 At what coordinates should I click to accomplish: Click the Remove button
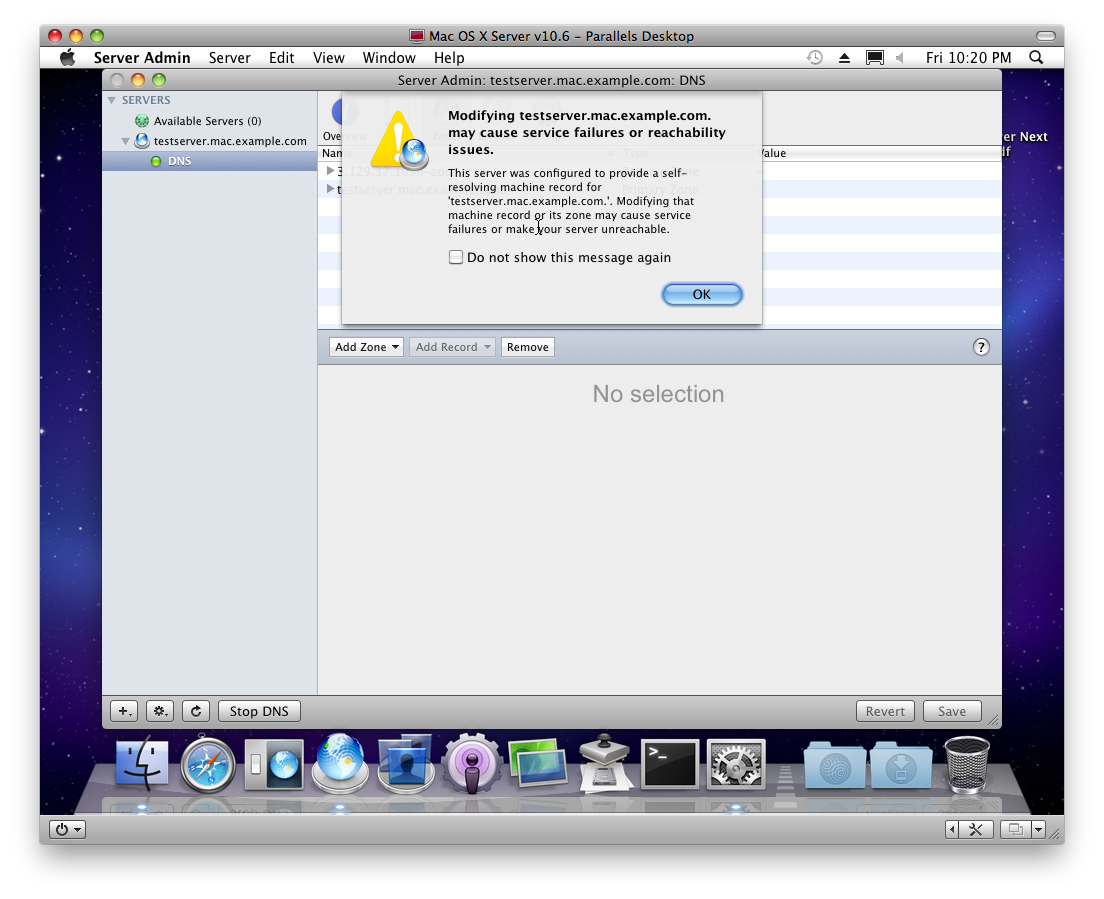click(x=527, y=347)
